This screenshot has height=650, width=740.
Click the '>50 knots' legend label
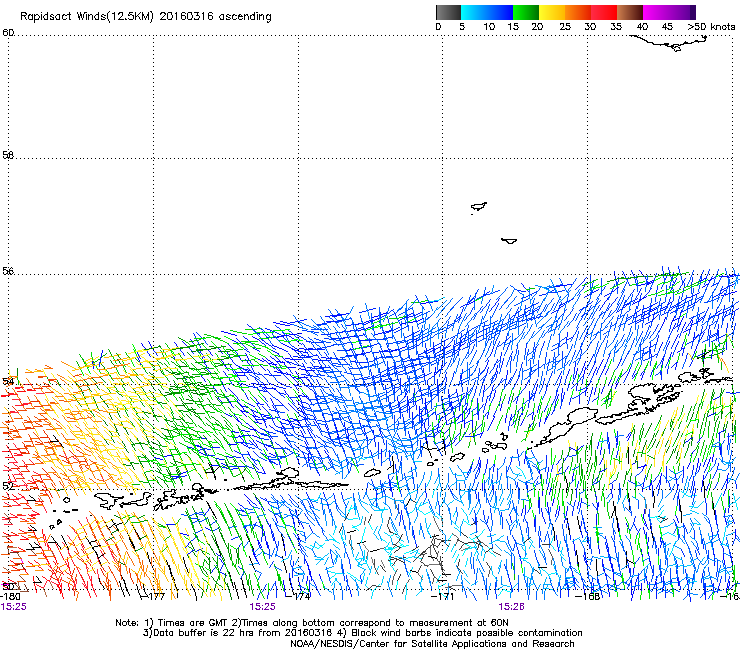711,27
